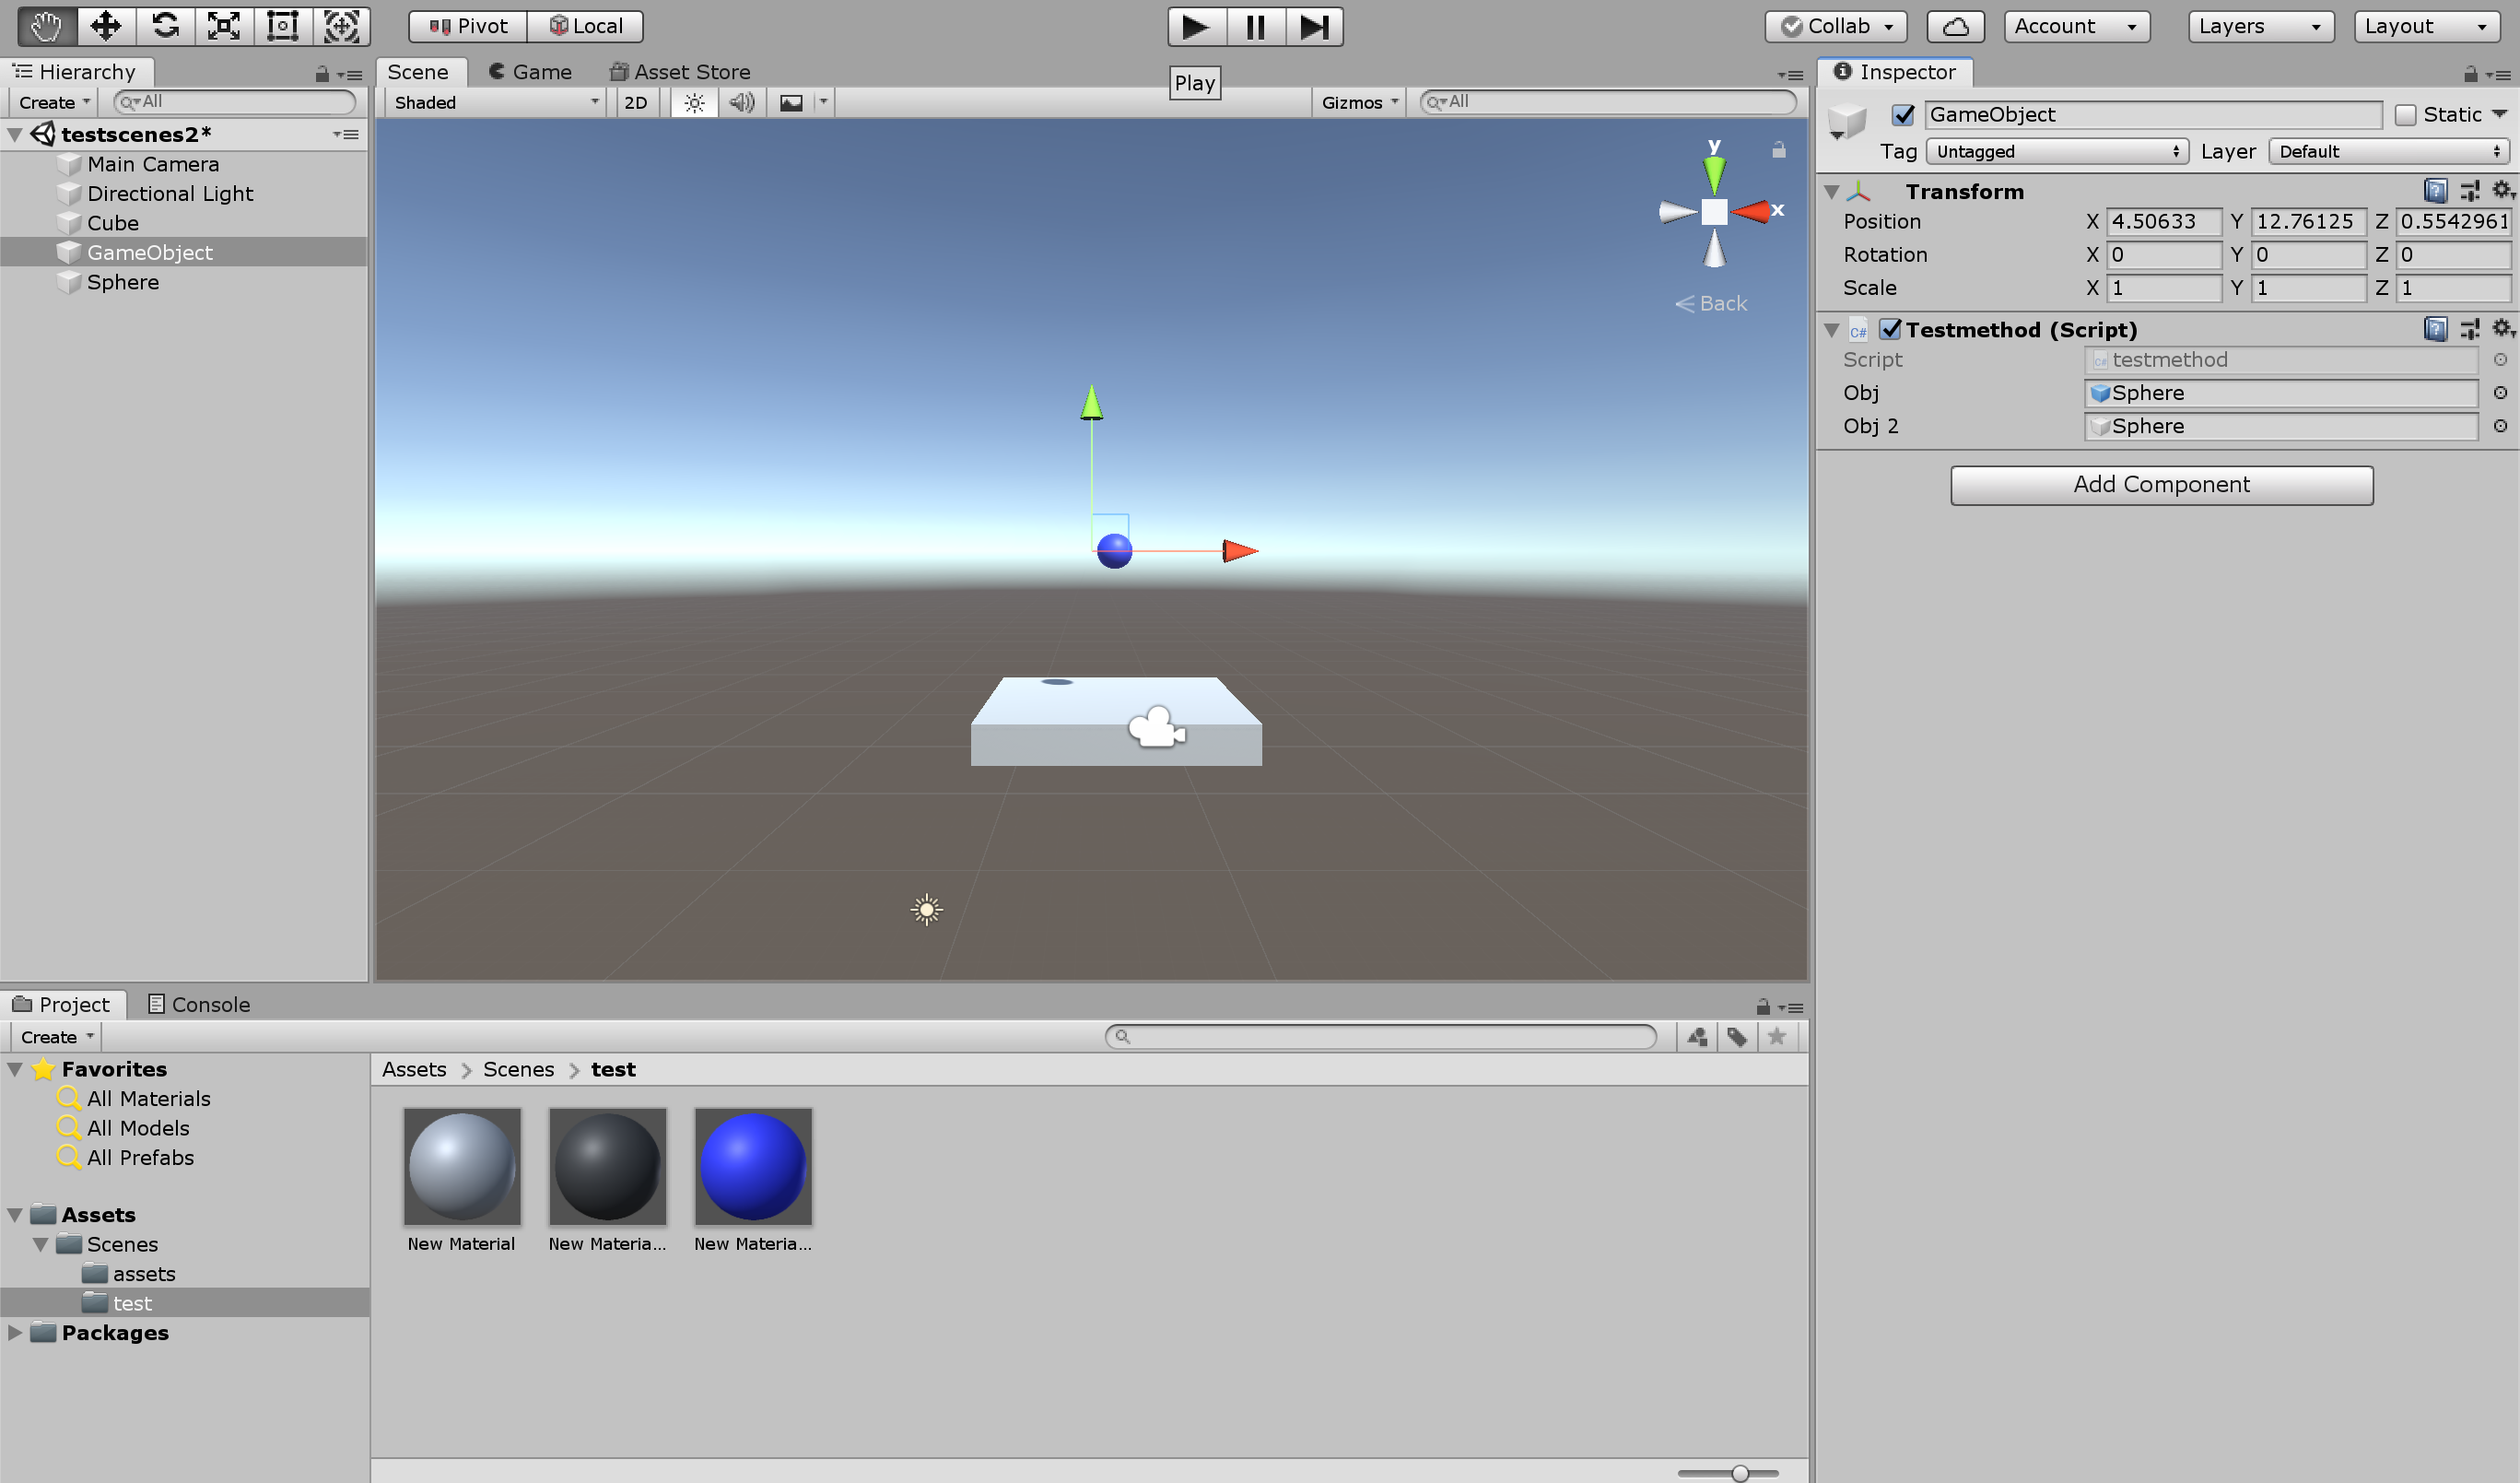Toggle scene audio speaker icon
The image size is (2520, 1483).
pyautogui.click(x=742, y=102)
